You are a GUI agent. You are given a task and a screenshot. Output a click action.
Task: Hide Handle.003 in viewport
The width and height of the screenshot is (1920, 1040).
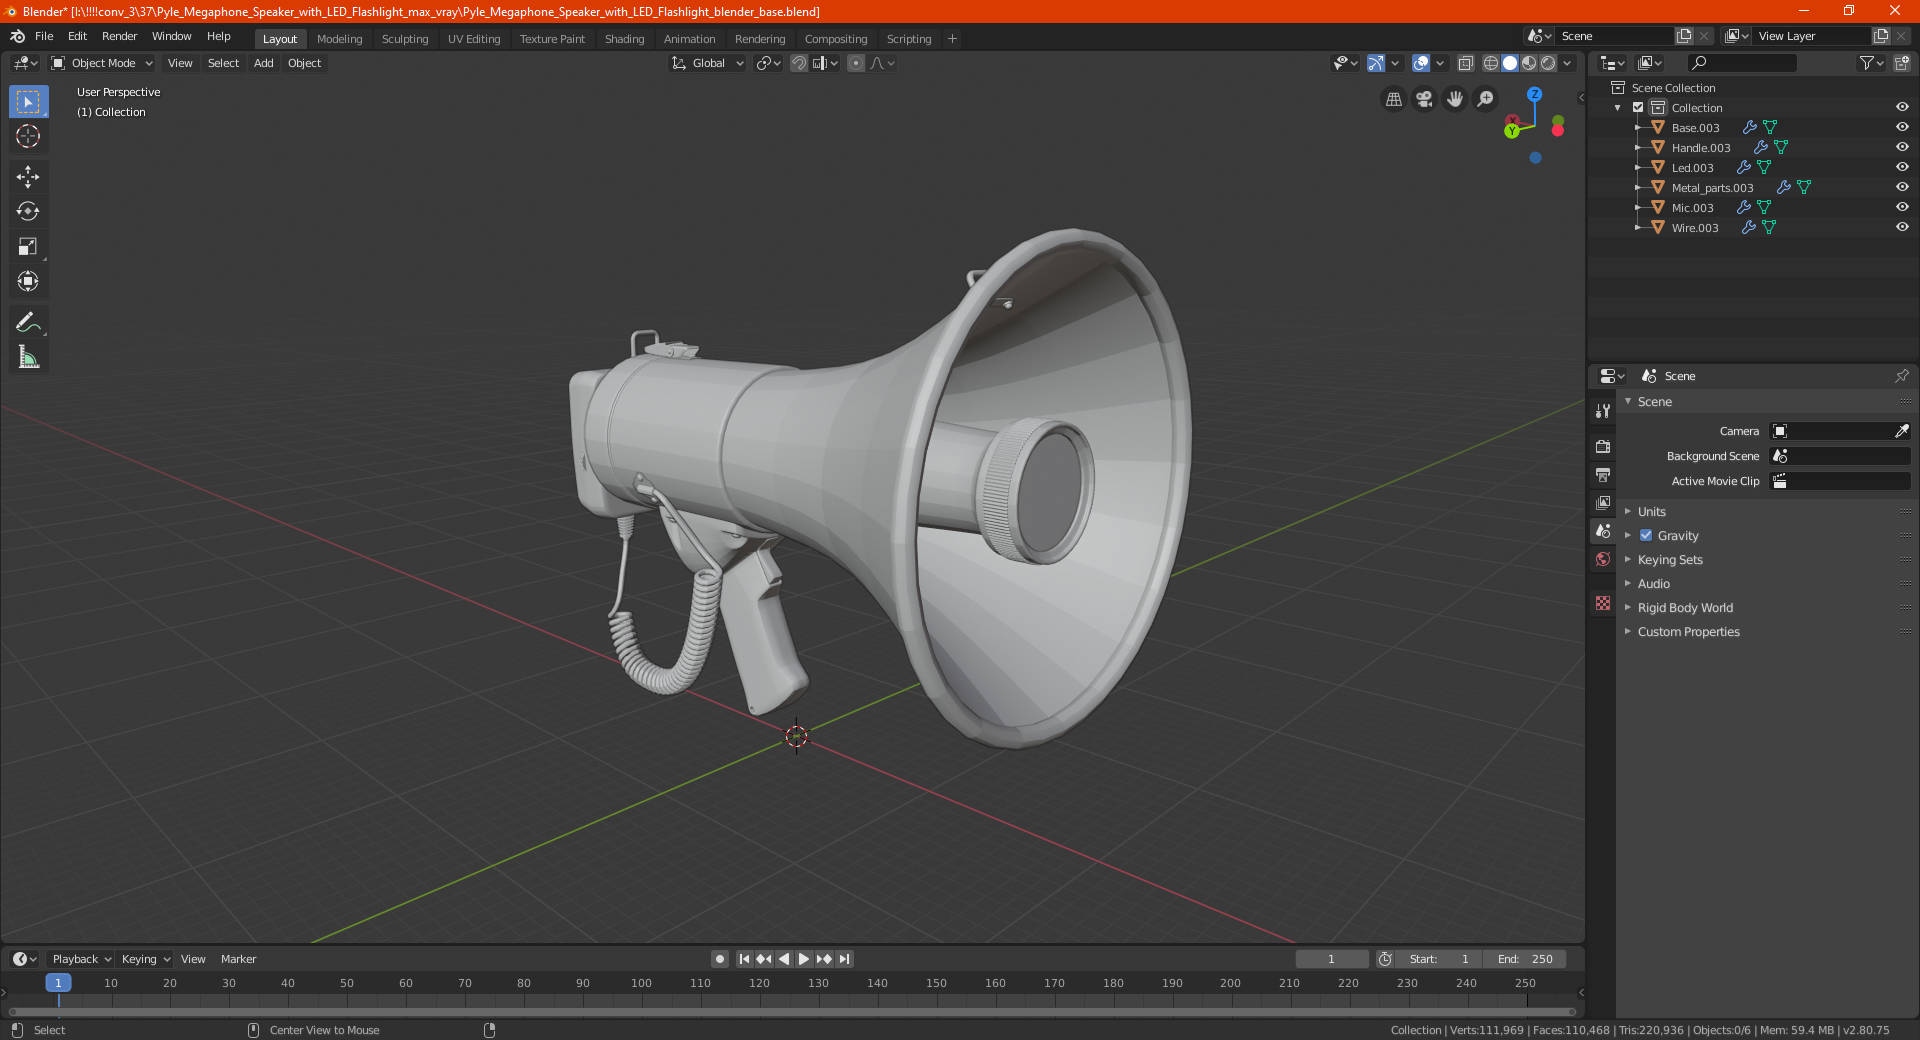1902,147
